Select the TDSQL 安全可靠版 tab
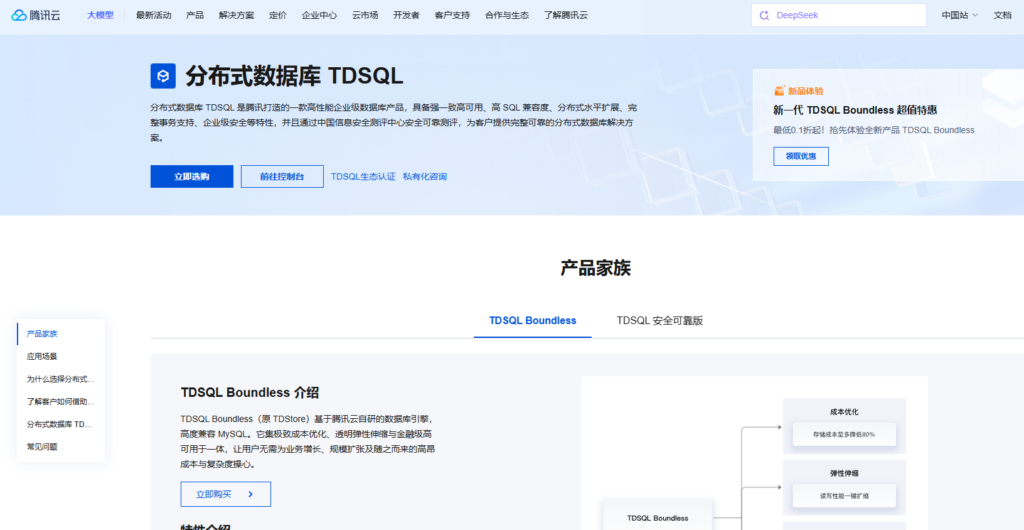 point(660,320)
